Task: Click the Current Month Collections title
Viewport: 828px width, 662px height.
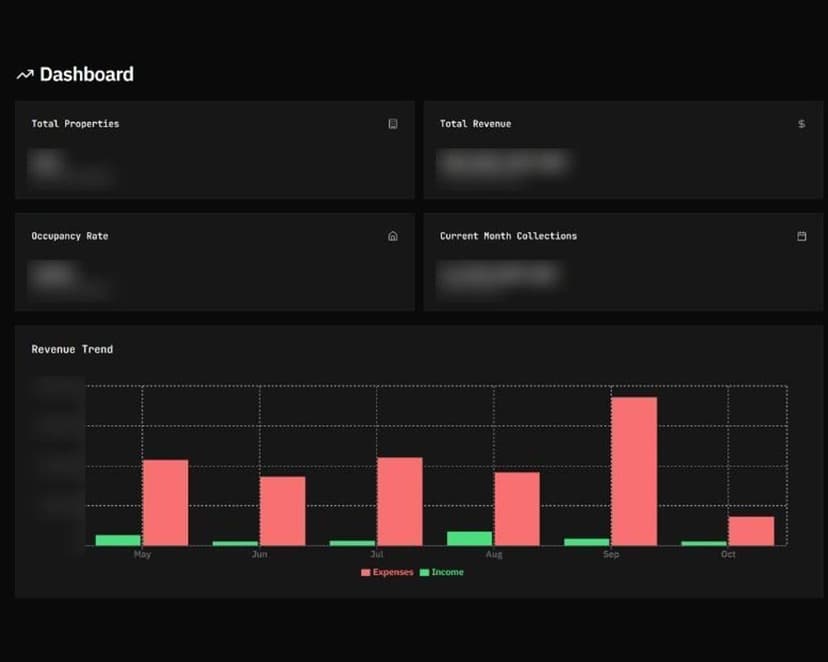Action: tap(508, 236)
